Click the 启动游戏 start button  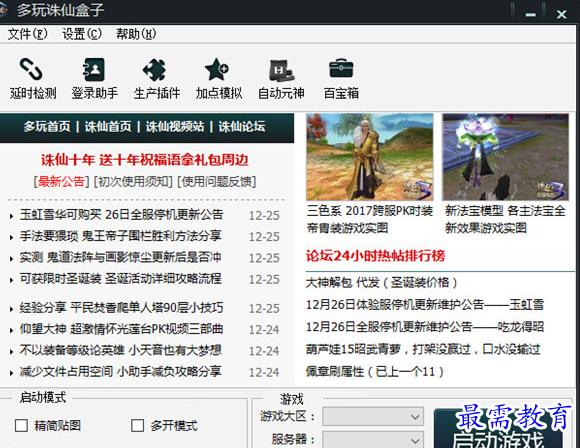498,429
